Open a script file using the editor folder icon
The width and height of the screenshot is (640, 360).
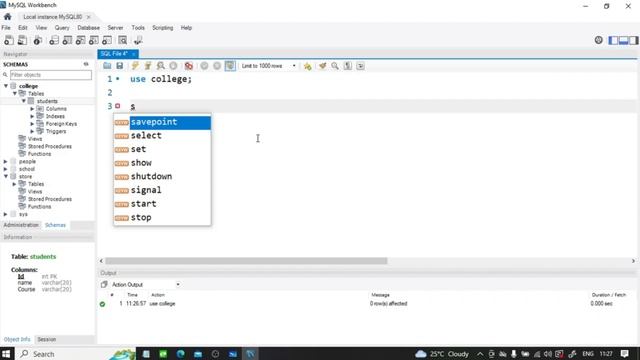[x=107, y=66]
